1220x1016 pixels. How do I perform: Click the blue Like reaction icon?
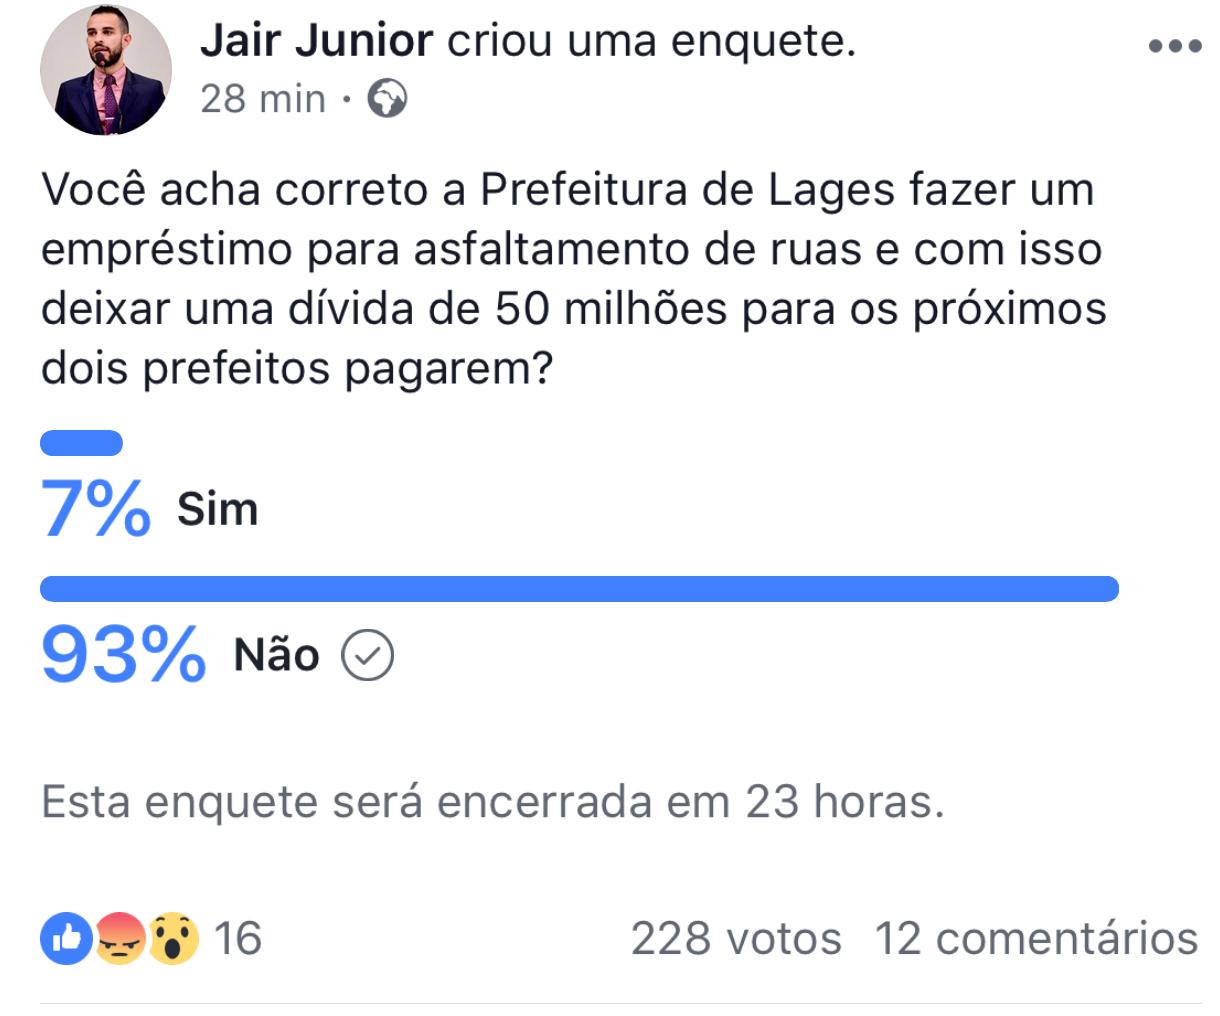[x=65, y=939]
